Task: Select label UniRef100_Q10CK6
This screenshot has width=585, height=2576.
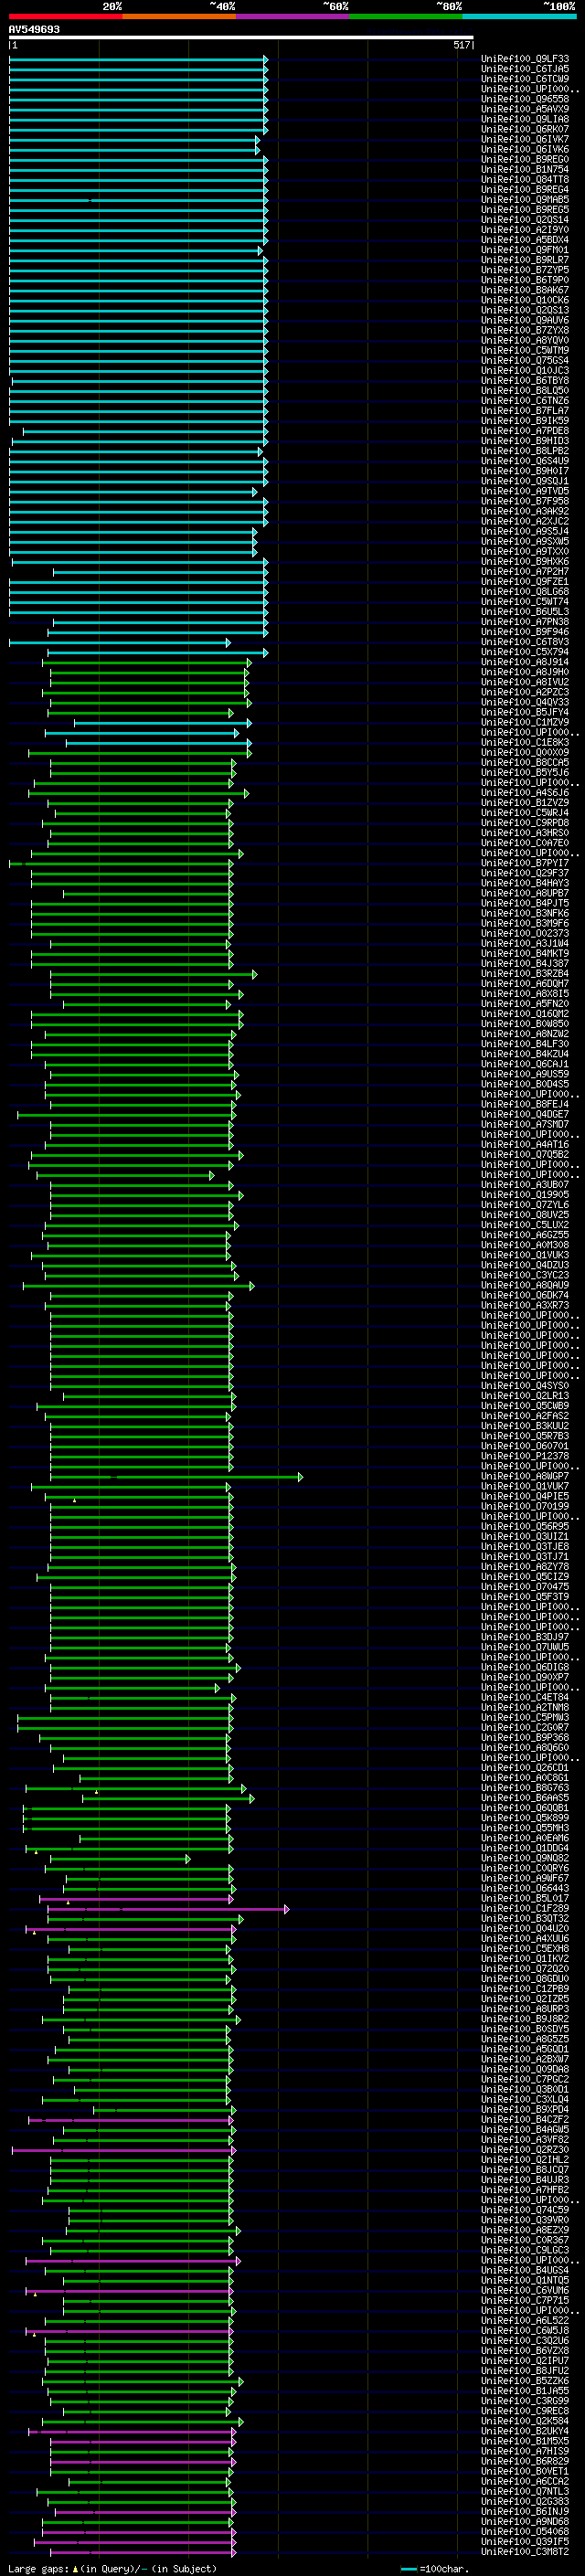Action: [x=525, y=300]
